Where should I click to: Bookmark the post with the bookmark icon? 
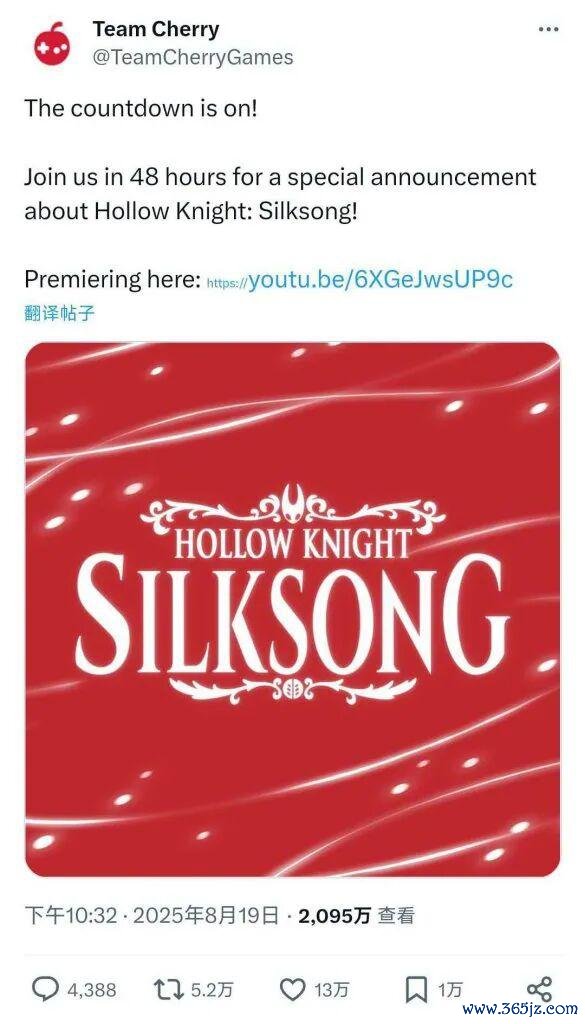[416, 990]
